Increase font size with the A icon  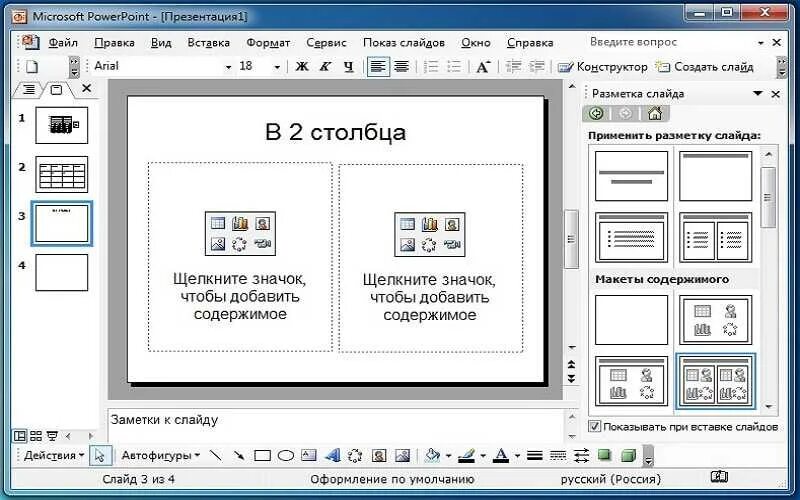483,67
